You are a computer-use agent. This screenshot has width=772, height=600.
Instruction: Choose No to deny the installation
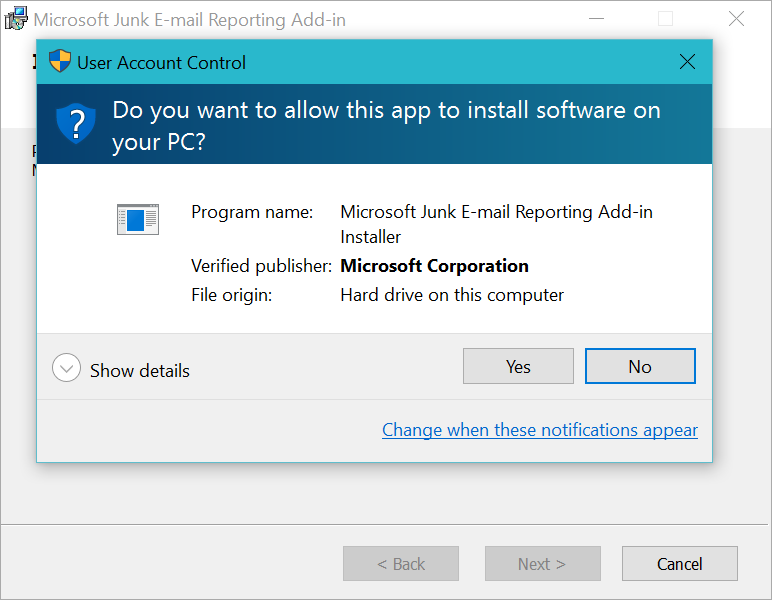click(x=640, y=366)
